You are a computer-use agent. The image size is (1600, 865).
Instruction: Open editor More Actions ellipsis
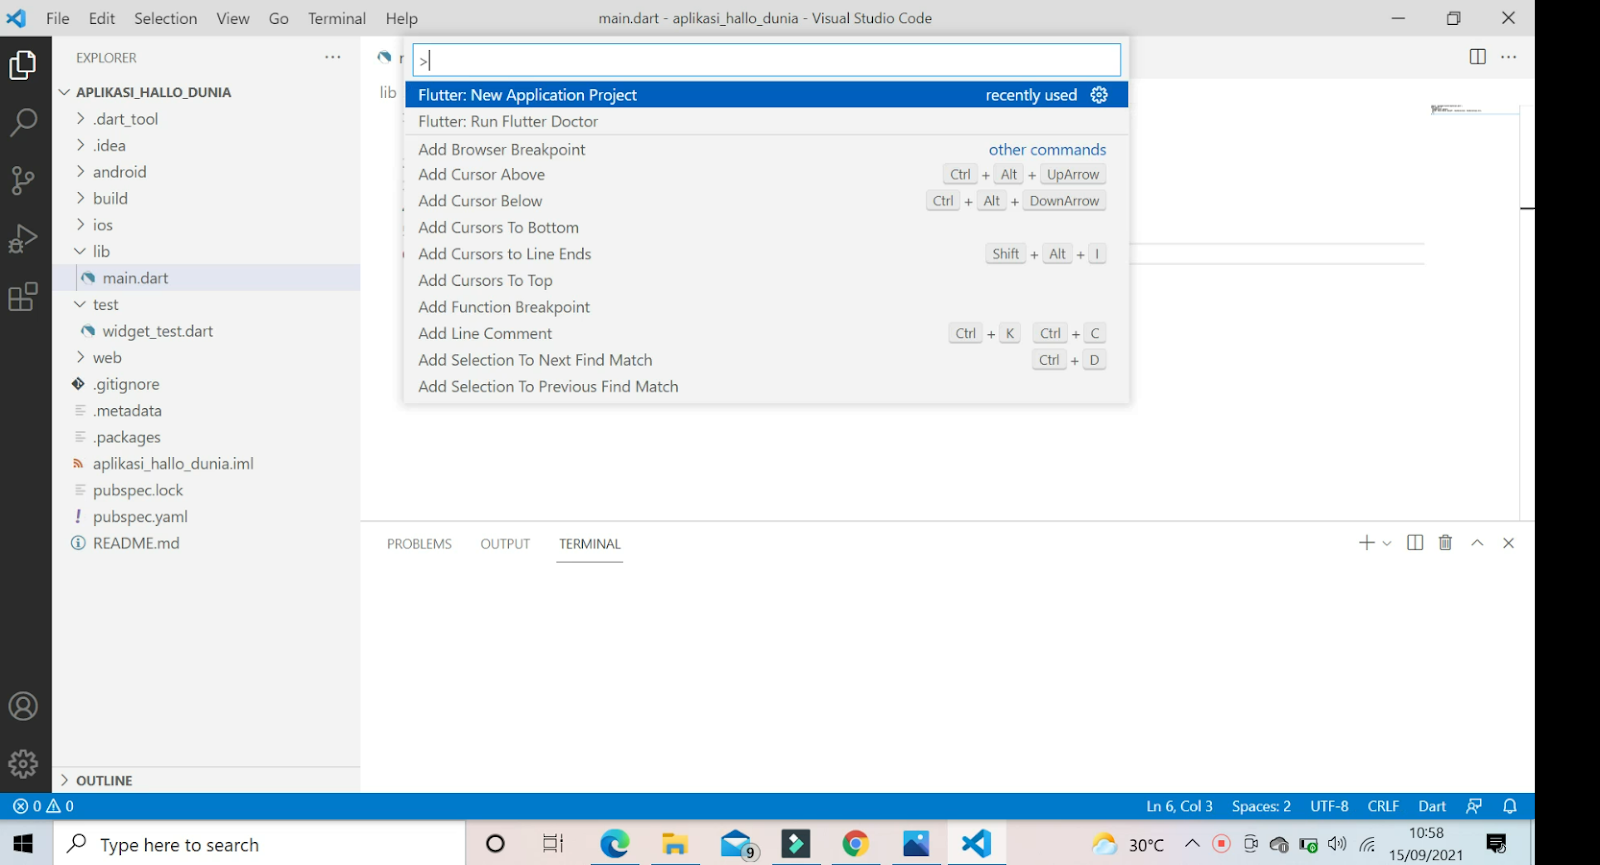1509,57
